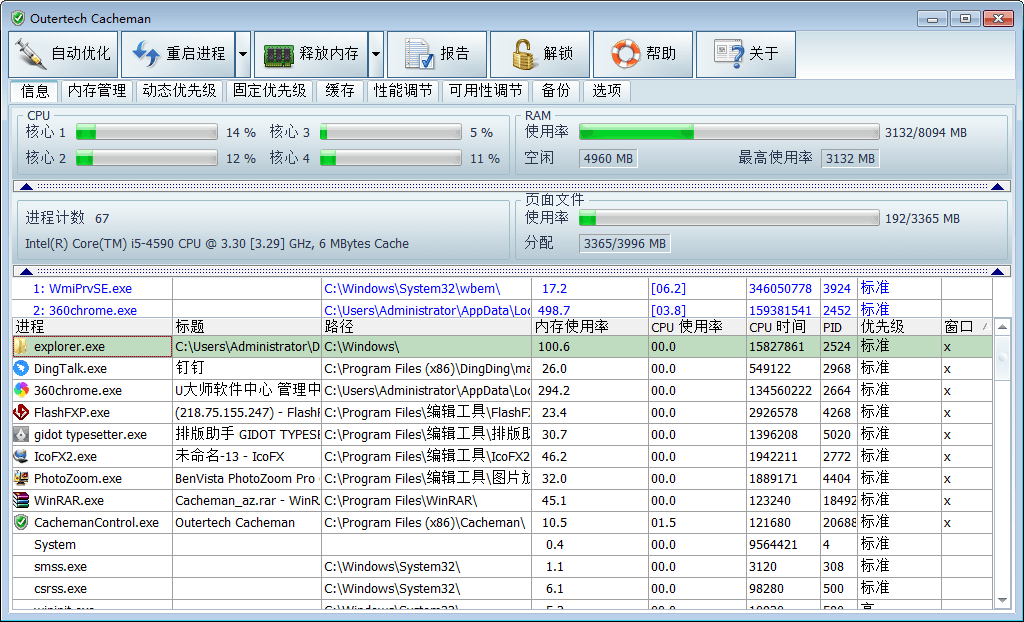Image resolution: width=1024 pixels, height=622 pixels.
Task: Go to the 备份 tab
Action: pos(556,91)
